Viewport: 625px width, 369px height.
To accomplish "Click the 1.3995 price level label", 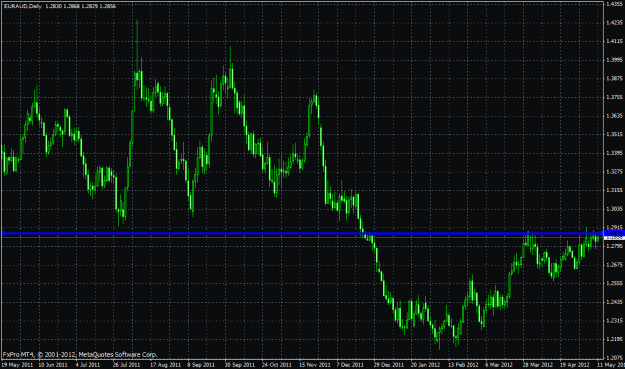I will 614,60.
